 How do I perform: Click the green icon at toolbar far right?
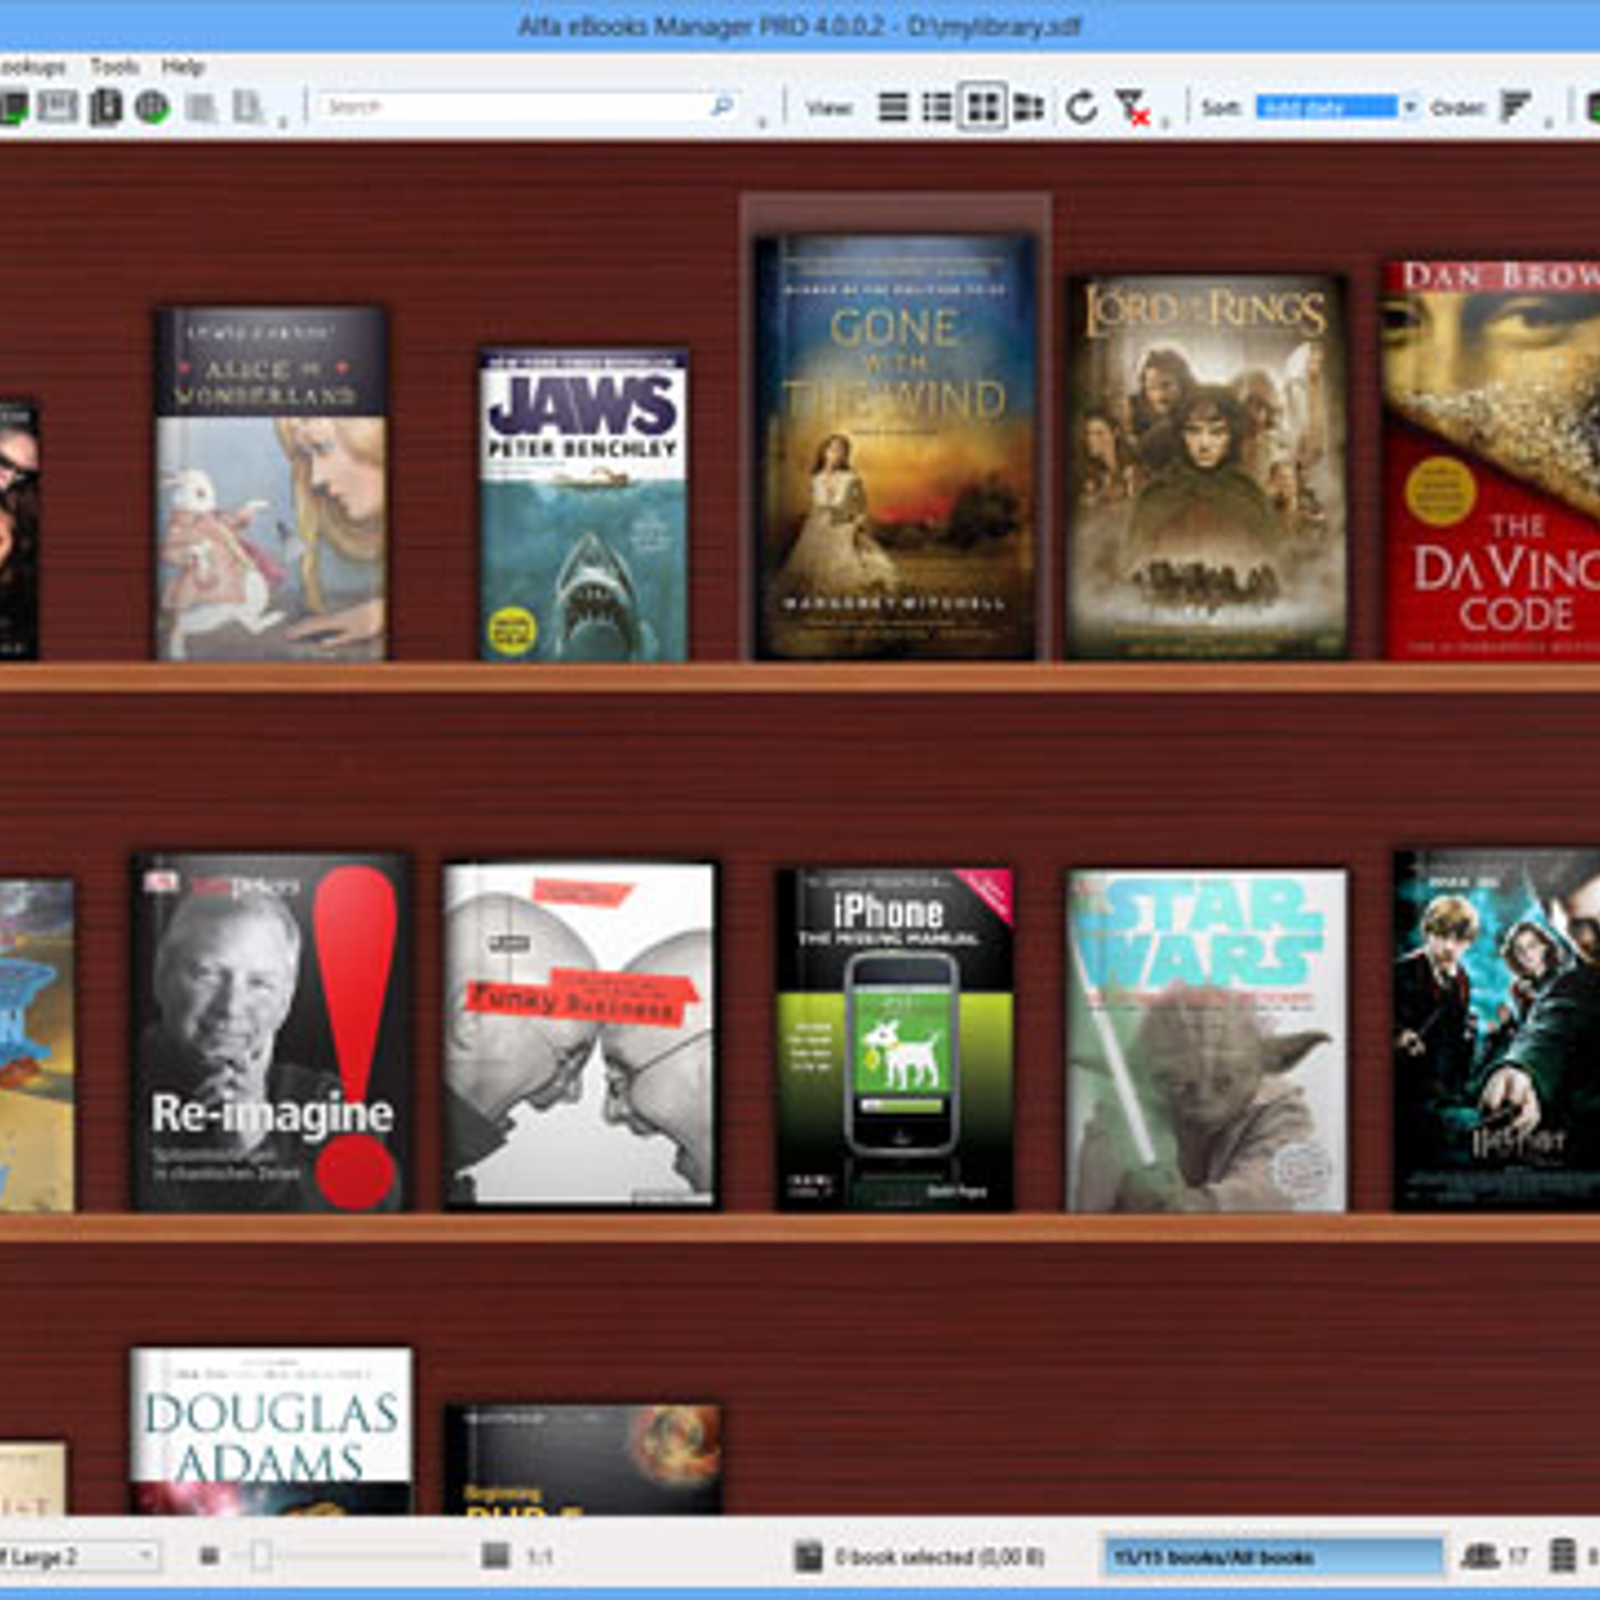click(1594, 107)
